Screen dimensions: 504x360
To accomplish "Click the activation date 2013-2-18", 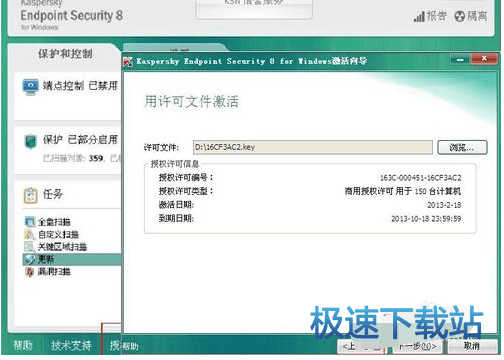I will point(444,205).
